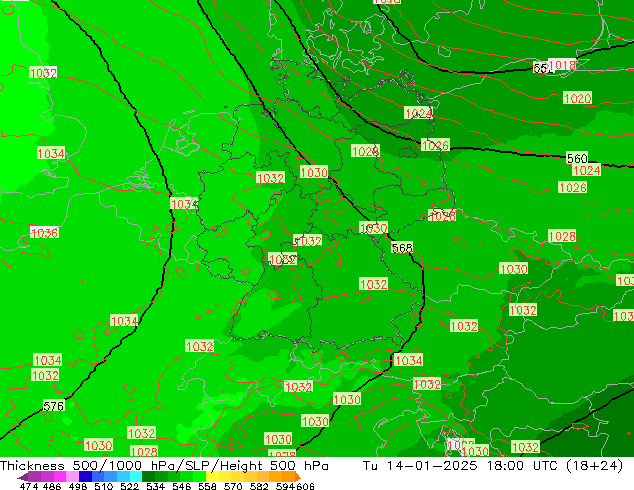Viewport: 634px width, 490px height.
Task: Click the bright yellow legend swatch at 558
Action: click(212, 477)
